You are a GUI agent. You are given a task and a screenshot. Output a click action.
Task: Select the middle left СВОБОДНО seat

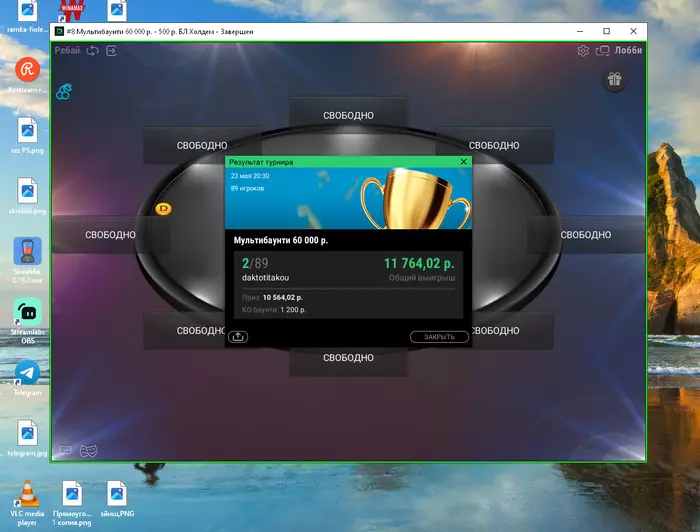[110, 235]
